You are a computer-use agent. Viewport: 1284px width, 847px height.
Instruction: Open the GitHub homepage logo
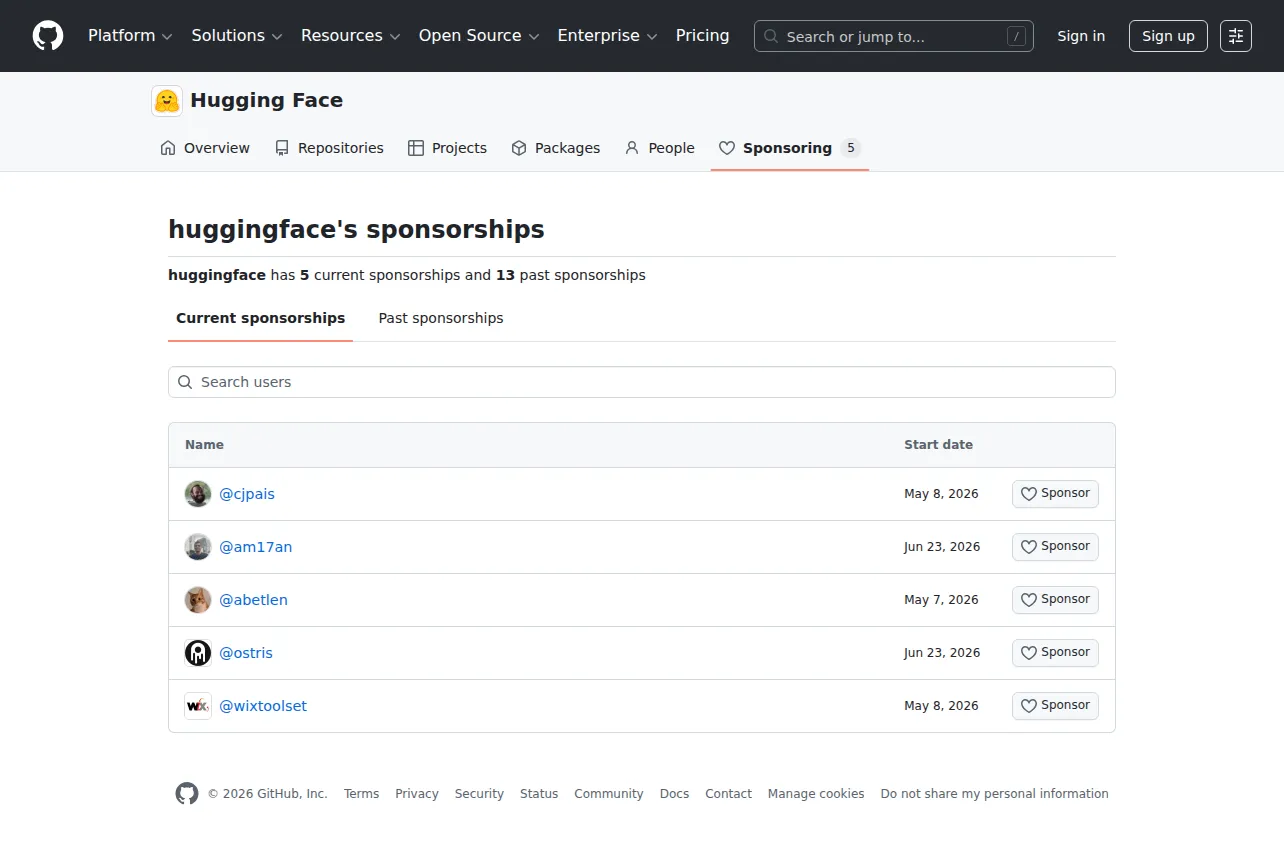click(x=48, y=36)
